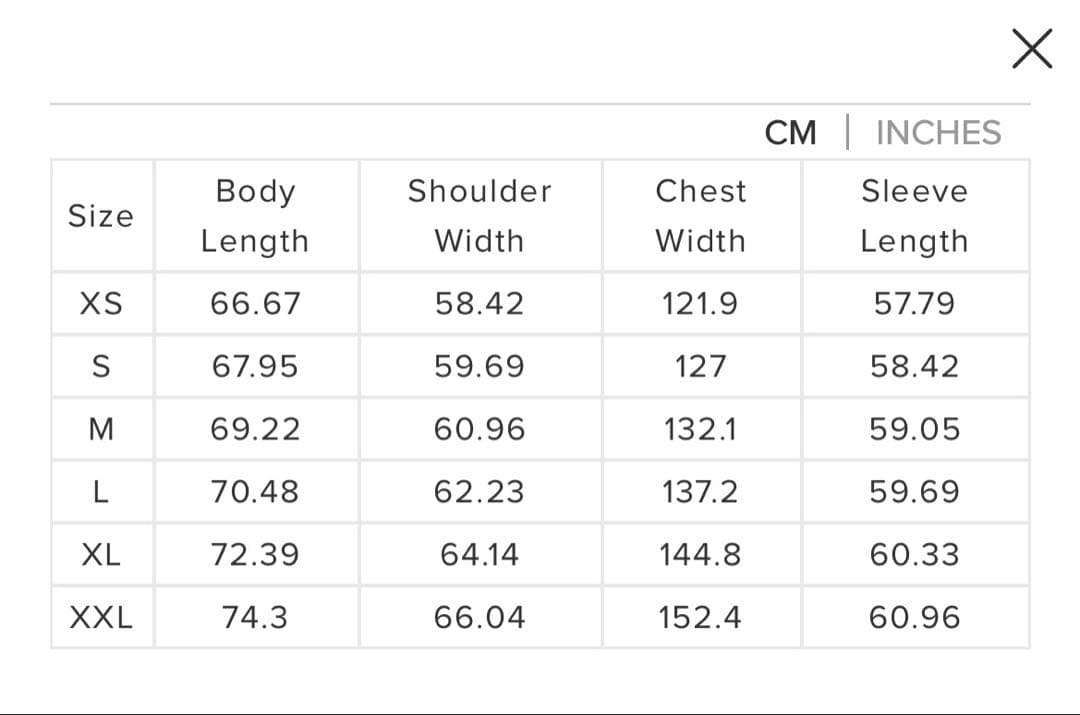Click M shoulder width value 60.96

pyautogui.click(x=479, y=429)
